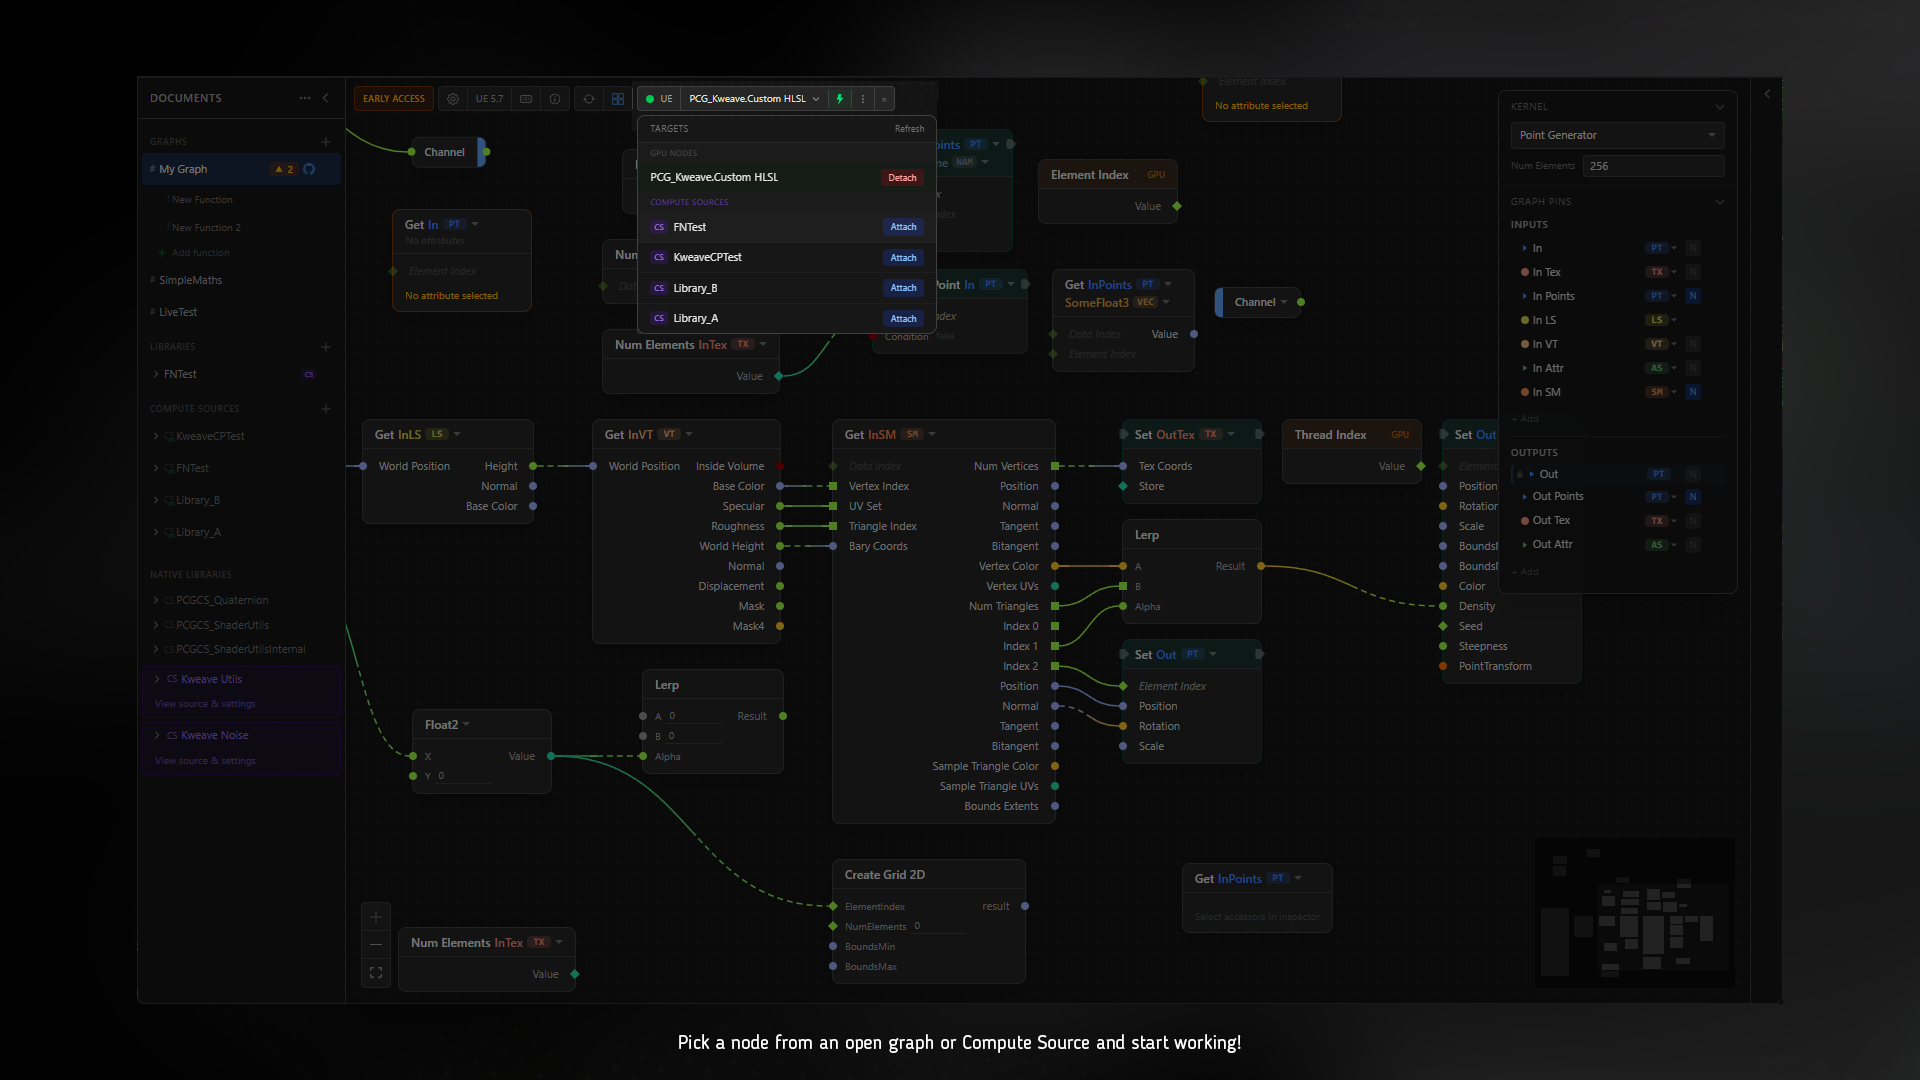Open the three-dot menu beside target selector
Image resolution: width=1920 pixels, height=1080 pixels.
tap(863, 99)
